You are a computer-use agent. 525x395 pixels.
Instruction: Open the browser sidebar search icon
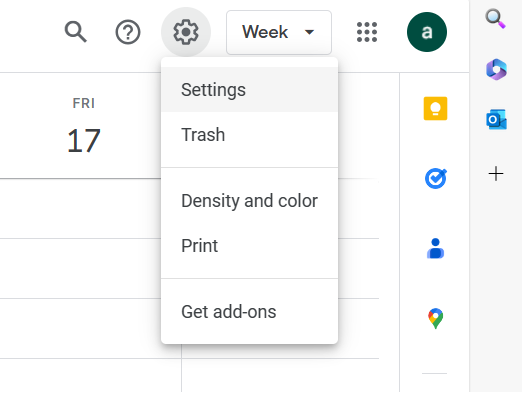pos(496,19)
